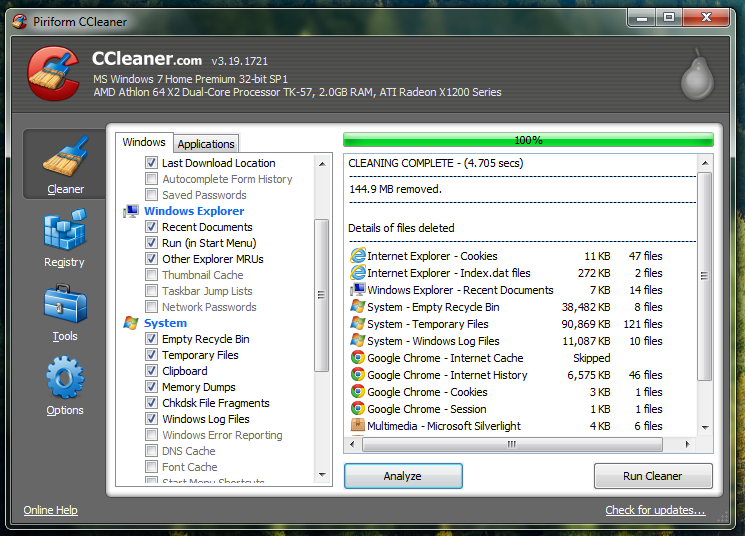Click the Analyze button
The height and width of the screenshot is (536, 745).
point(403,476)
